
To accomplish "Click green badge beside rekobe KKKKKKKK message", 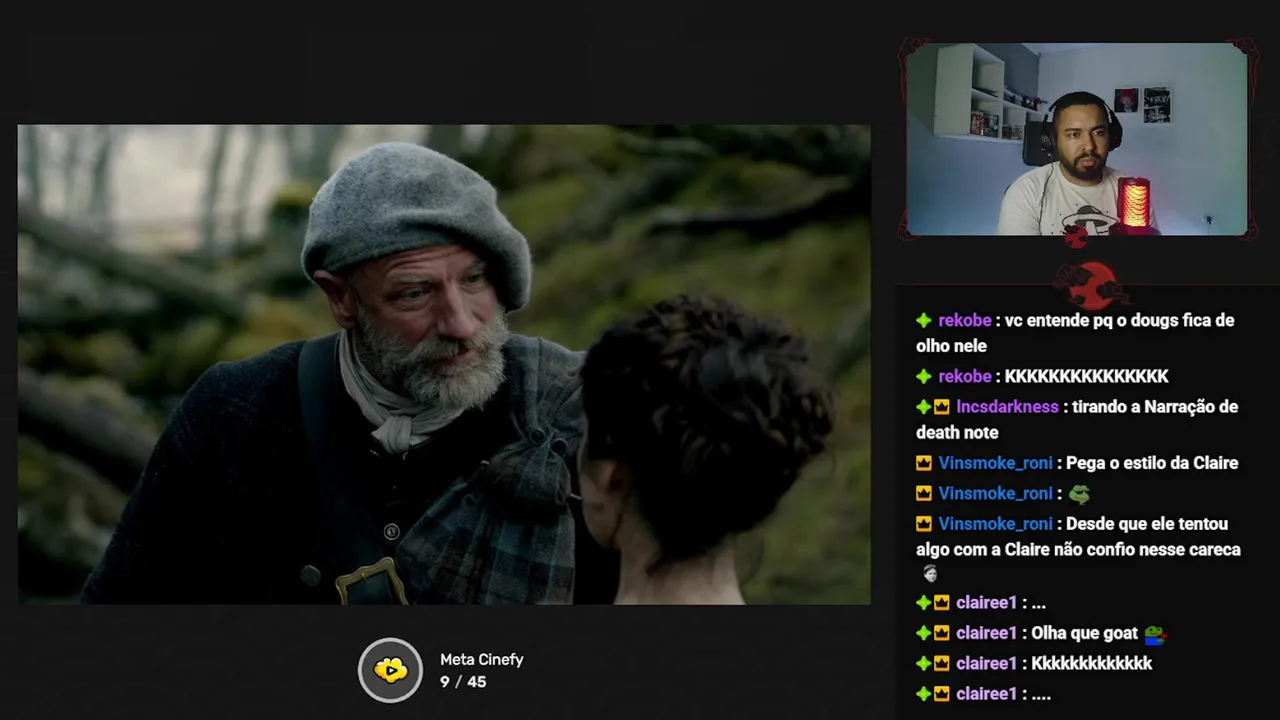I will pos(924,377).
